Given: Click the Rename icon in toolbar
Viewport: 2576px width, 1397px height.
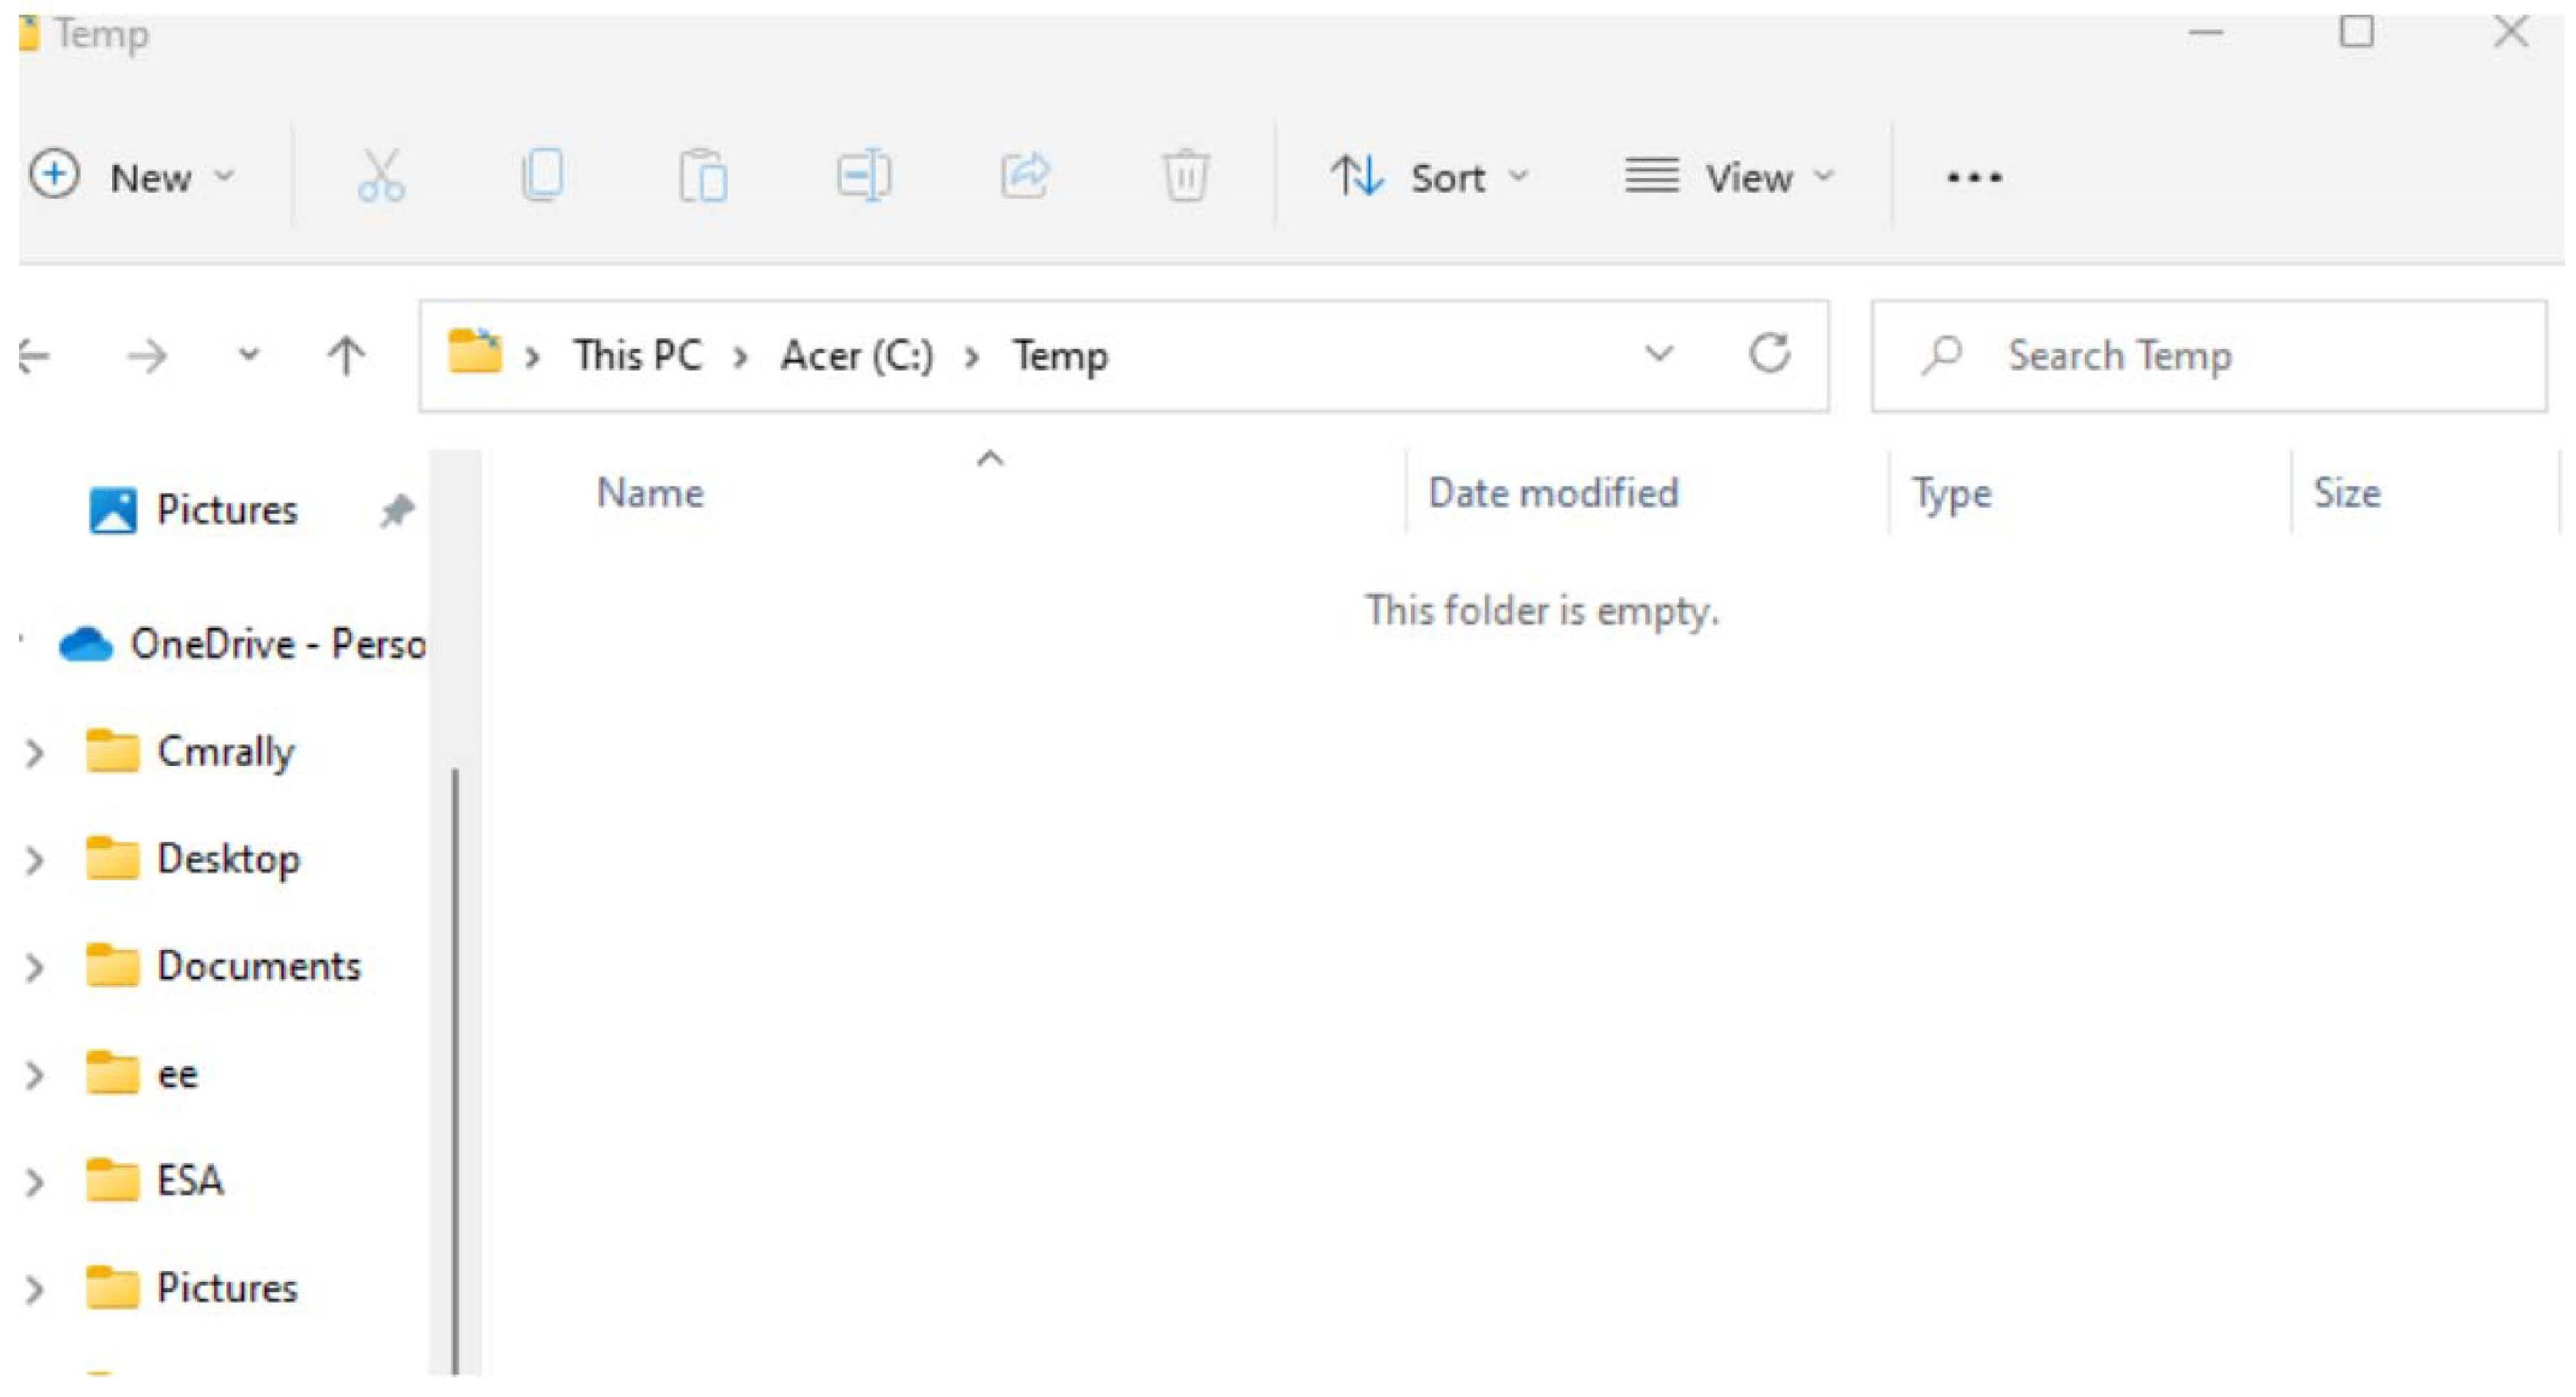Looking at the screenshot, I should pyautogui.click(x=864, y=177).
